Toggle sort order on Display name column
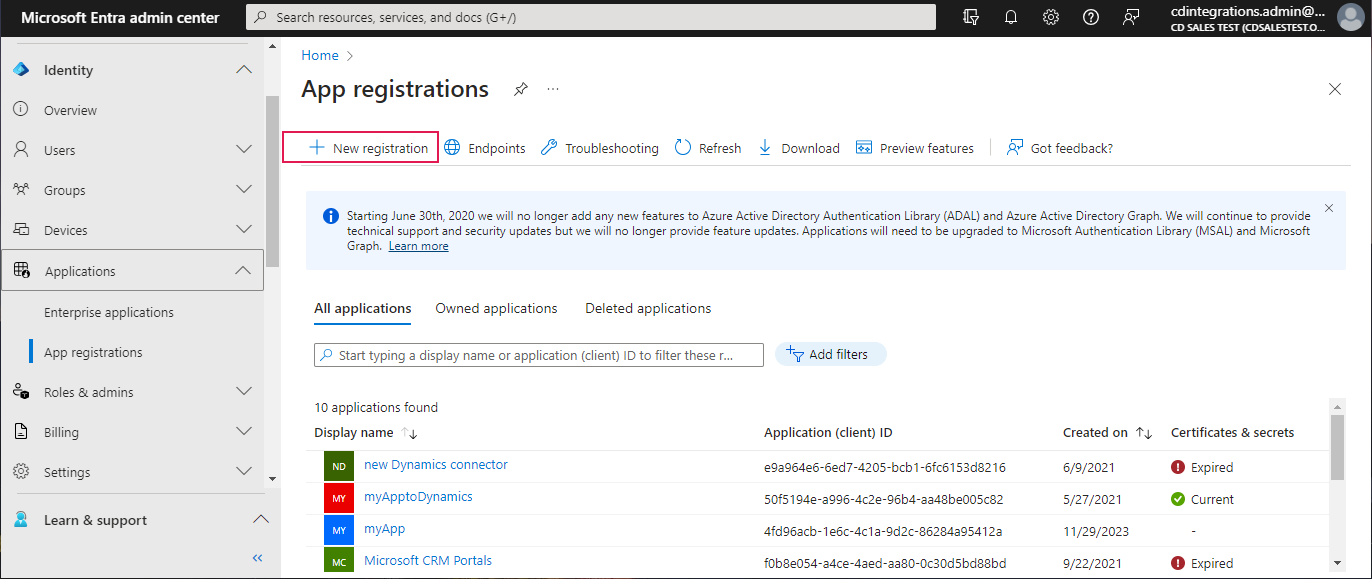This screenshot has width=1372, height=579. click(x=411, y=432)
